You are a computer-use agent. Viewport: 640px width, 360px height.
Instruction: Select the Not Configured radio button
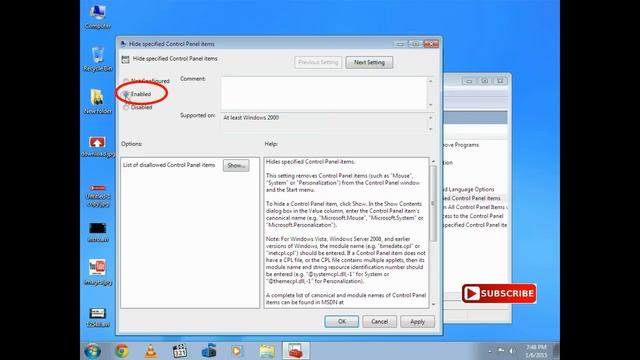[x=126, y=81]
